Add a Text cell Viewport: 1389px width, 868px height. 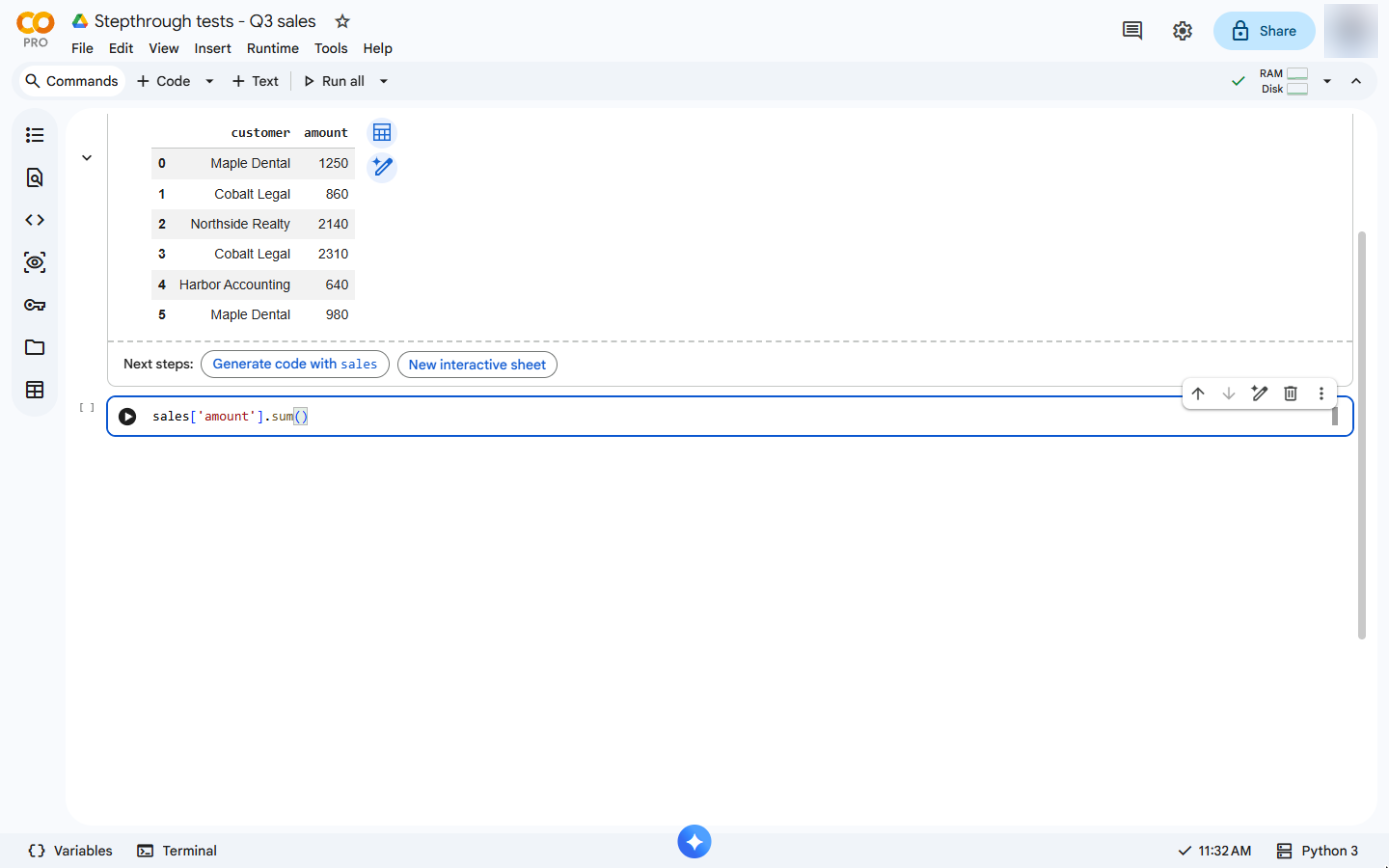click(255, 81)
